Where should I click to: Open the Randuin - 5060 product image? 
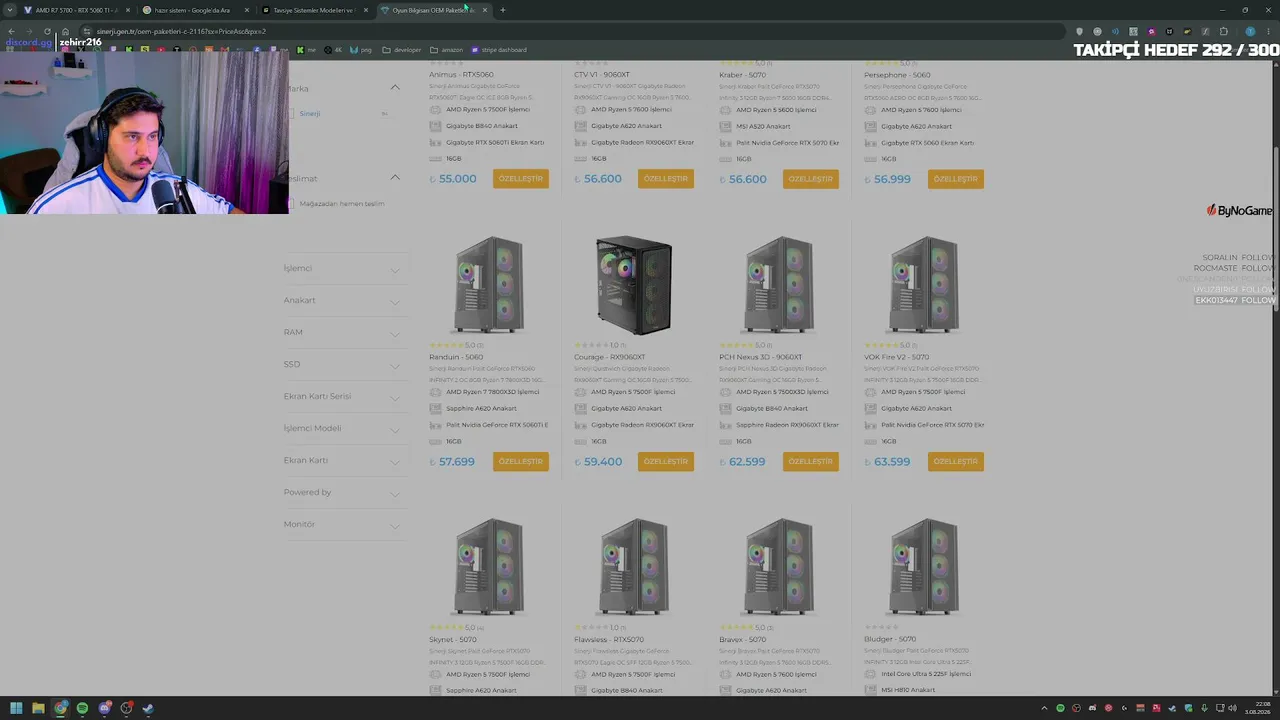[489, 285]
